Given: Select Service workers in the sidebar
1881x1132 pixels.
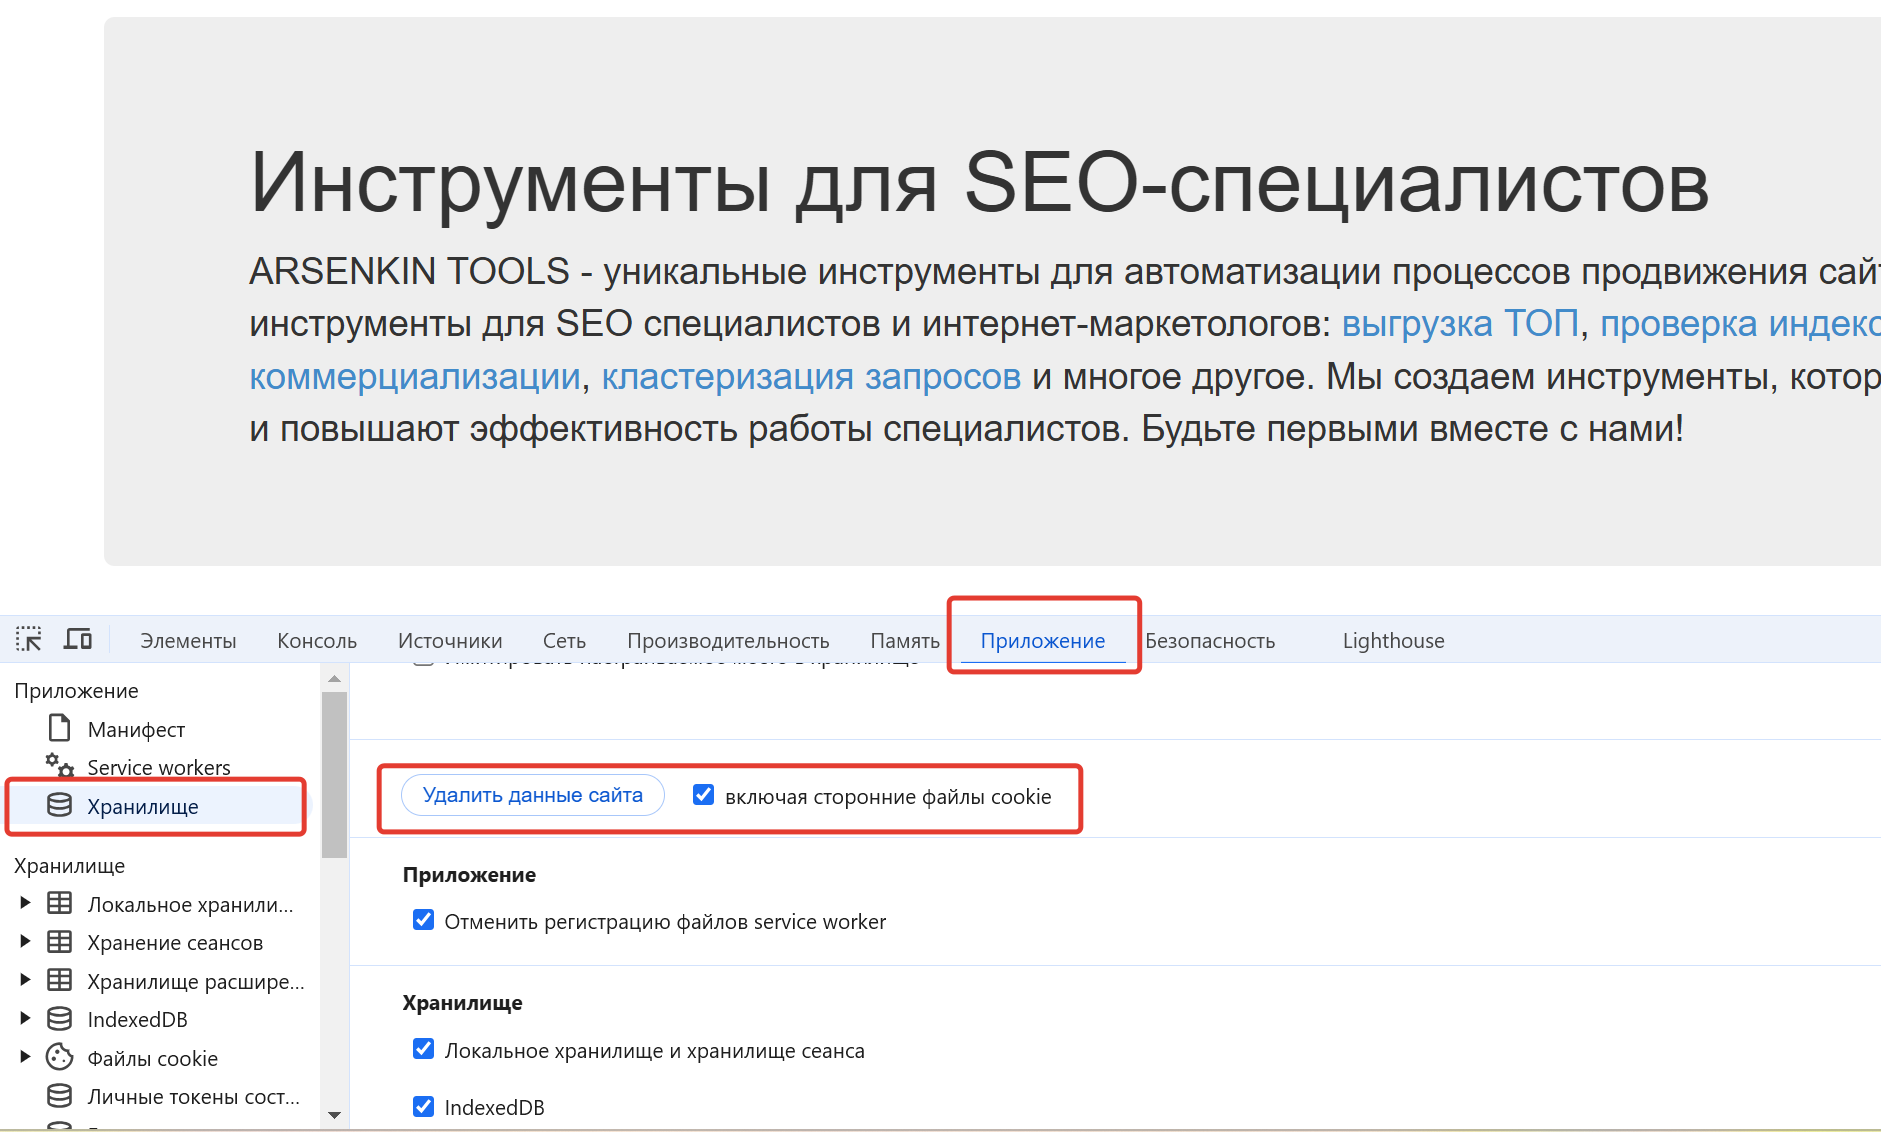Looking at the screenshot, I should pyautogui.click(x=159, y=768).
